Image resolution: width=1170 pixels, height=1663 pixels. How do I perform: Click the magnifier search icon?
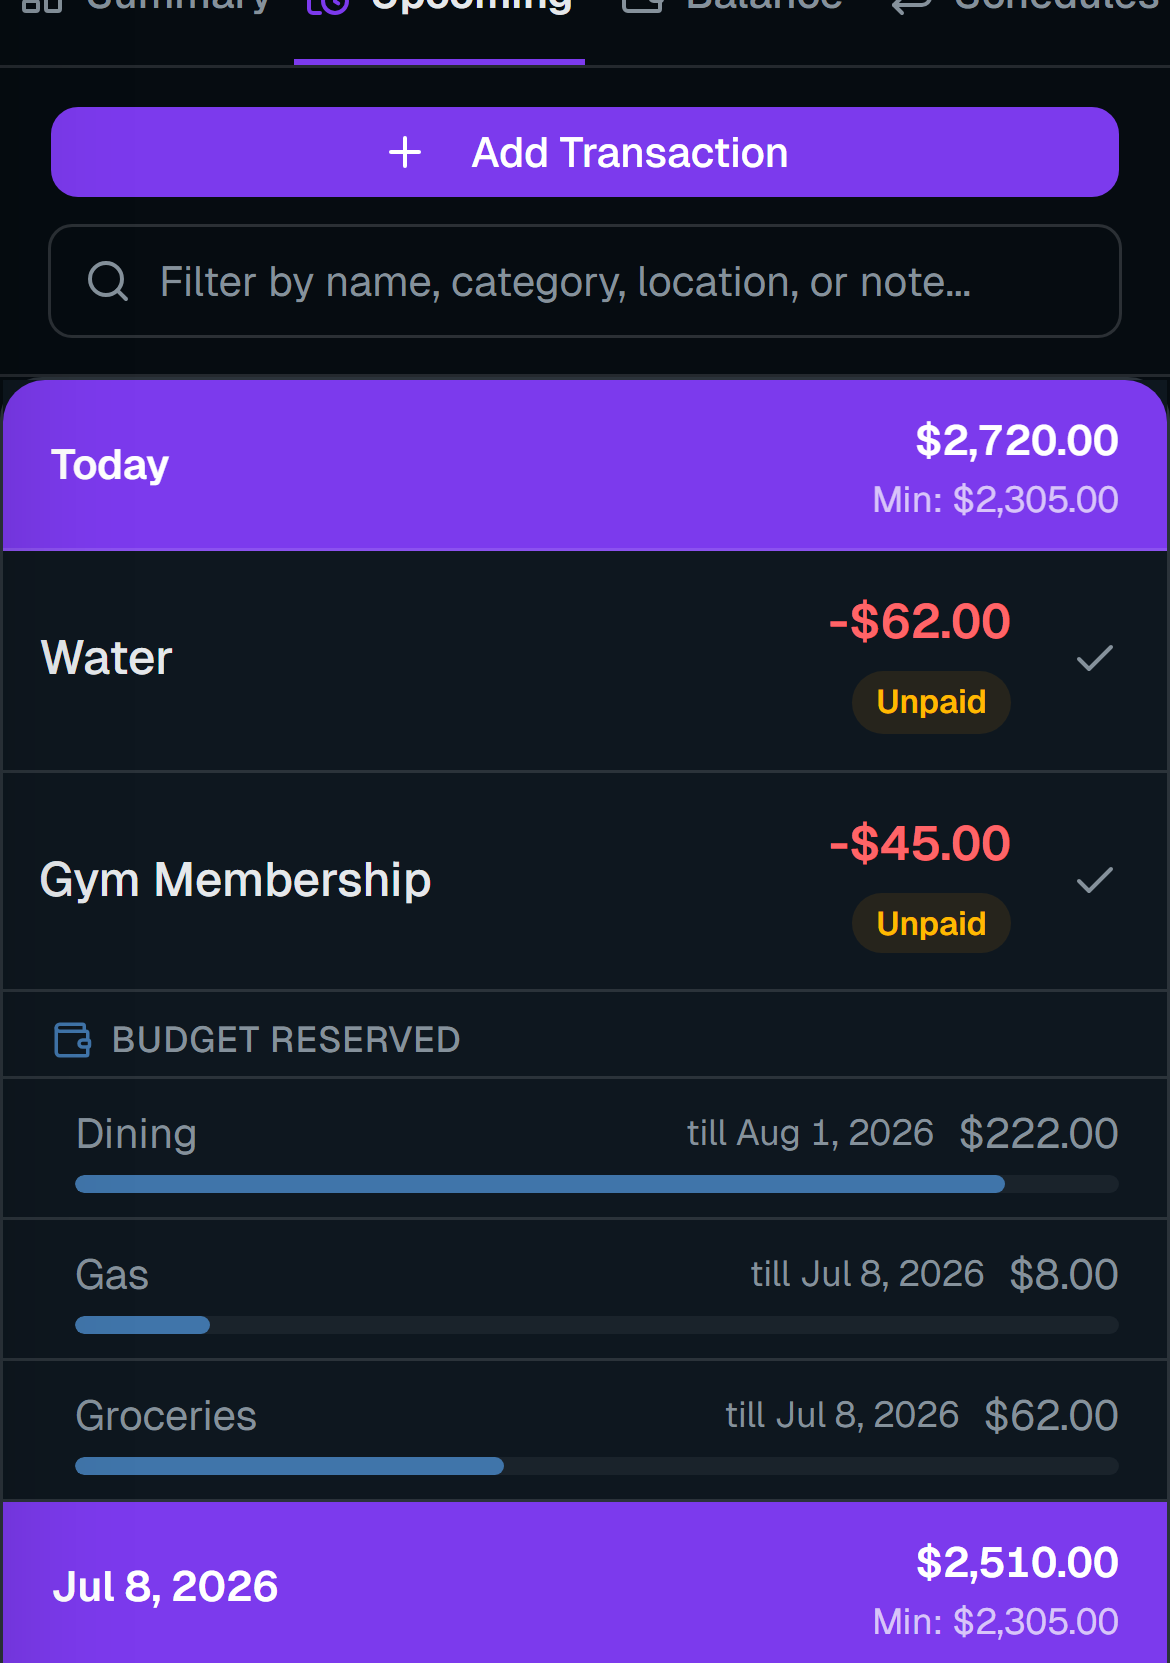108,281
